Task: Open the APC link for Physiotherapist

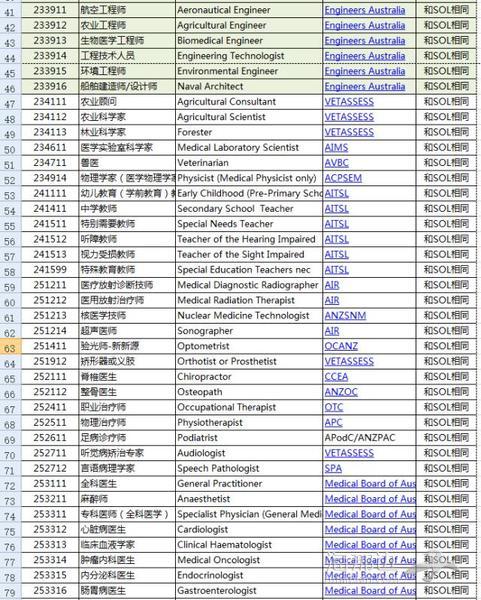Action: (x=333, y=423)
